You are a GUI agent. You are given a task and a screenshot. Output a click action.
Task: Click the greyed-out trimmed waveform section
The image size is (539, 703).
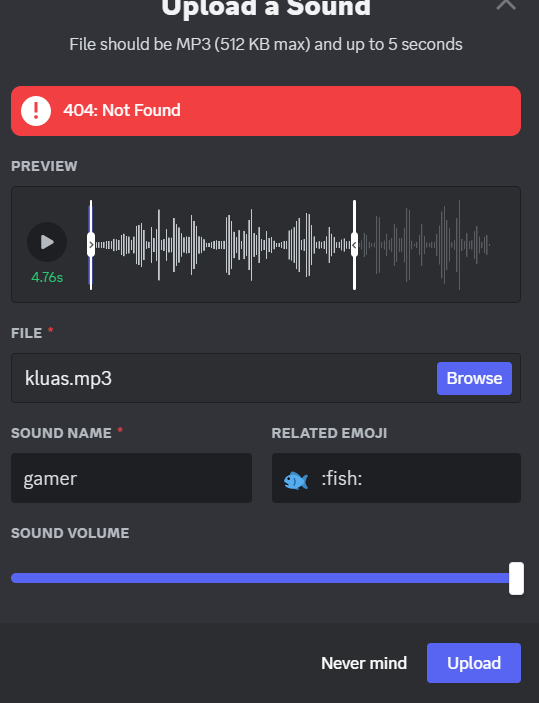[x=424, y=245]
